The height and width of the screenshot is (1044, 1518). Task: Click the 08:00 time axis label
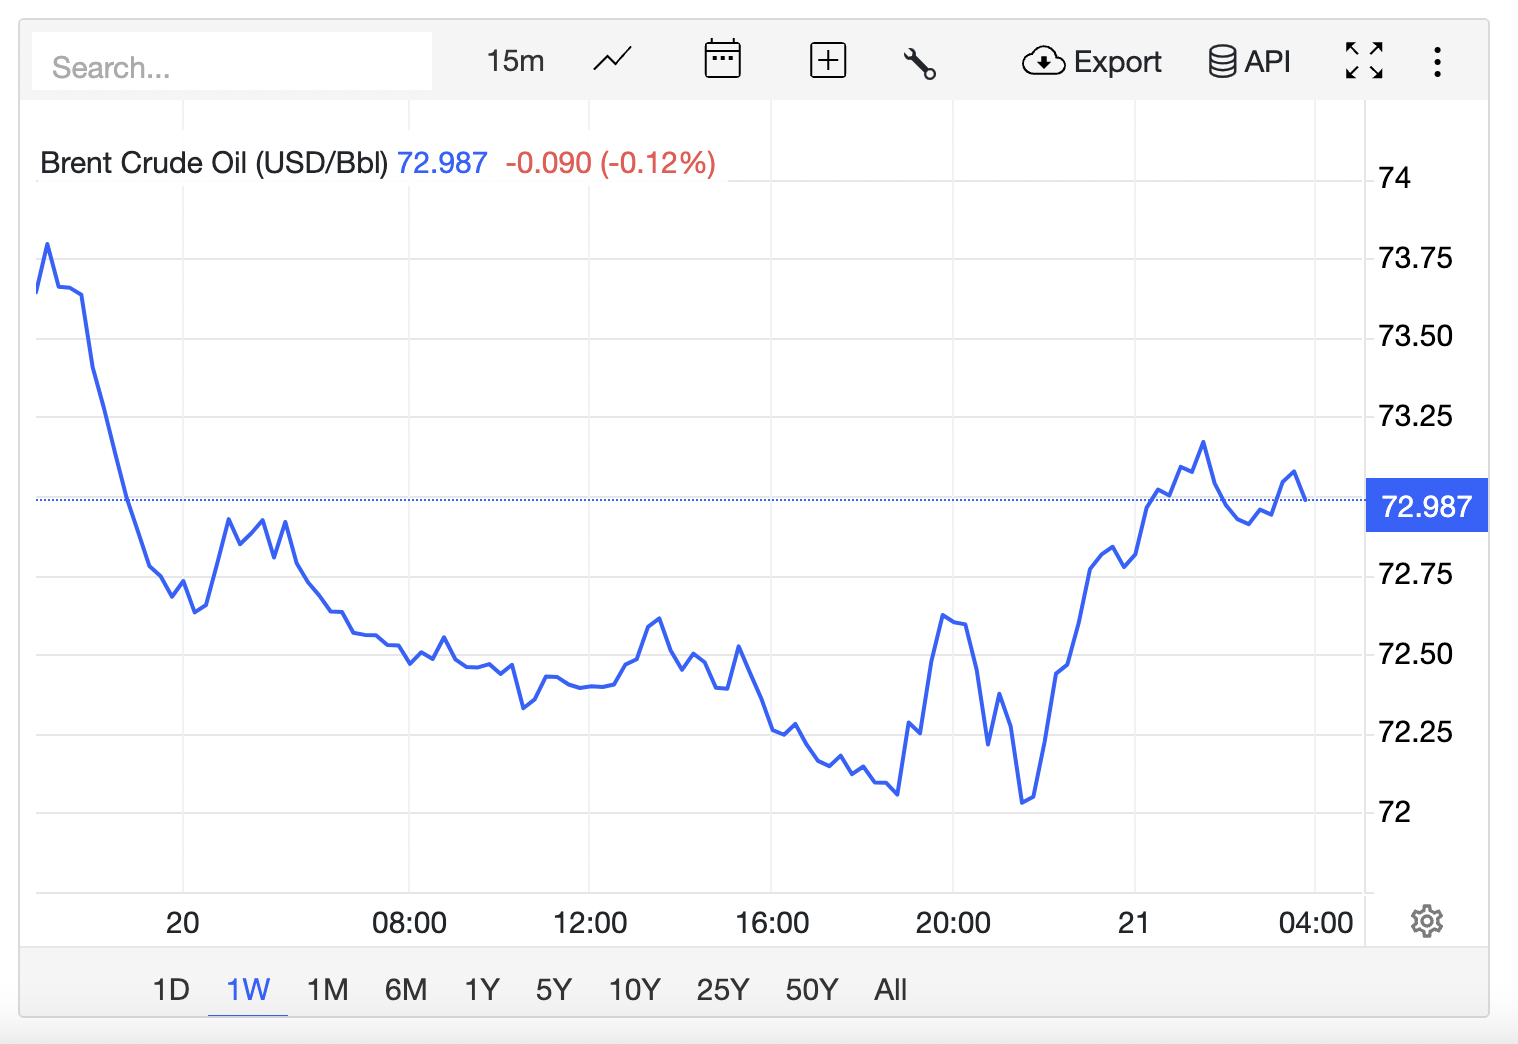409,922
